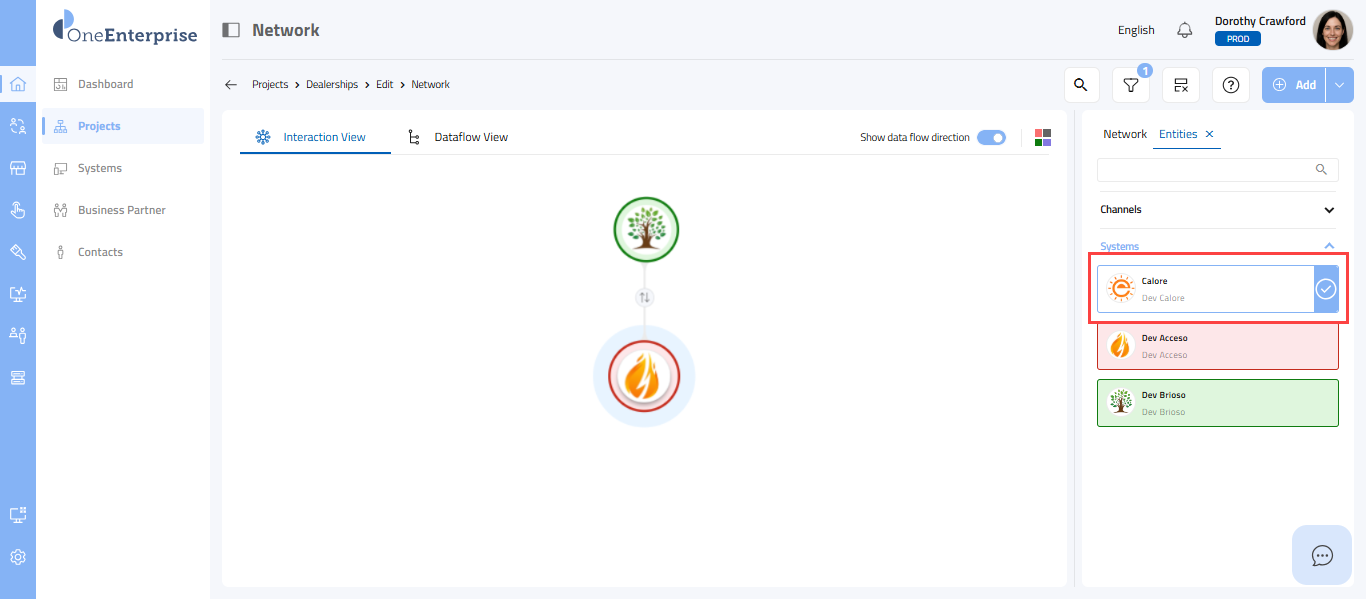Select the Network tab in side panel
Screen dimensions: 1366x599
(1125, 134)
